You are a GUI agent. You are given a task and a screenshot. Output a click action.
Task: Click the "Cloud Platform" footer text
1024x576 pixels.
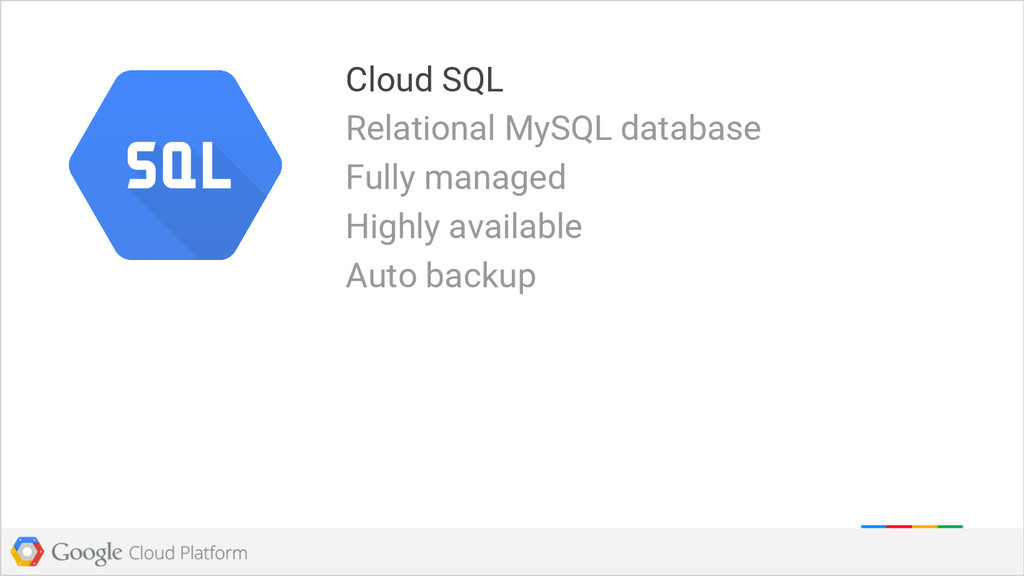(x=188, y=552)
